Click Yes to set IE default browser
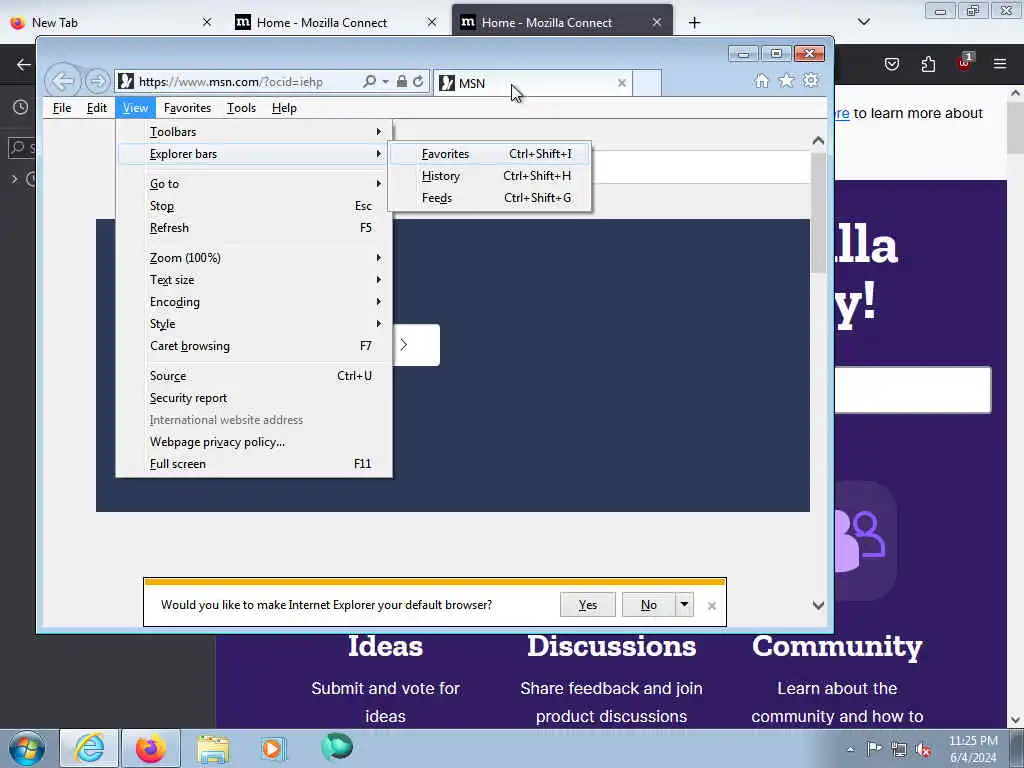This screenshot has height=768, width=1024. (x=588, y=605)
